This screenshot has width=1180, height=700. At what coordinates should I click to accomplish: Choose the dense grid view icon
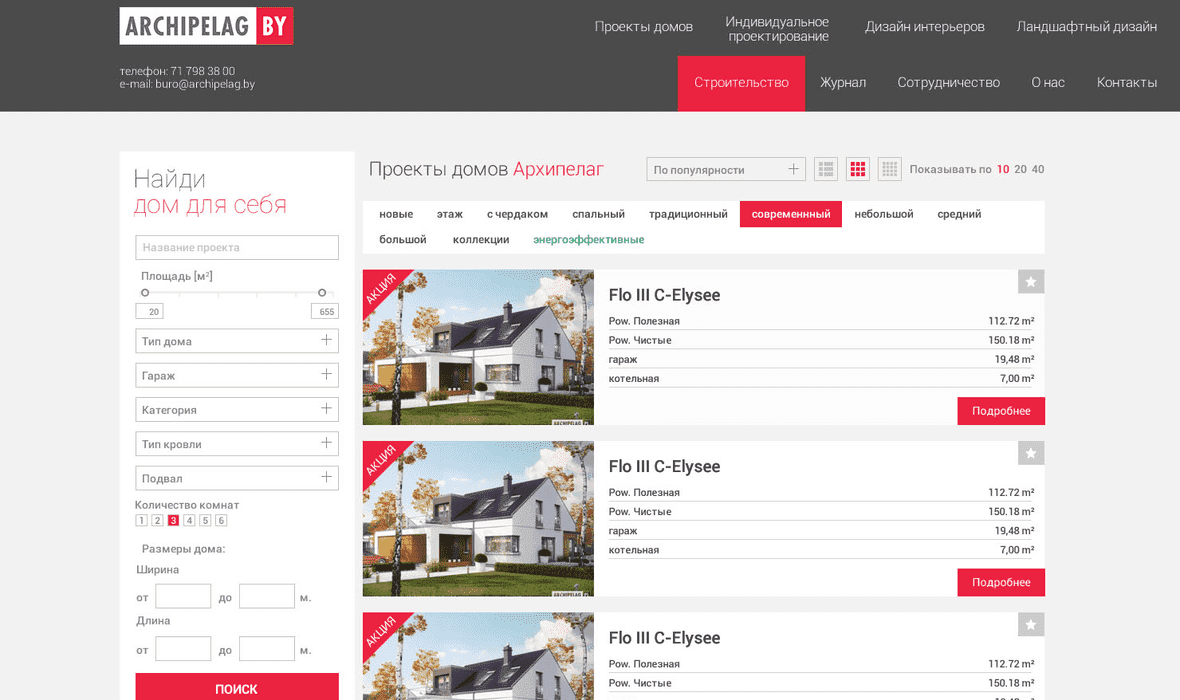click(x=889, y=169)
